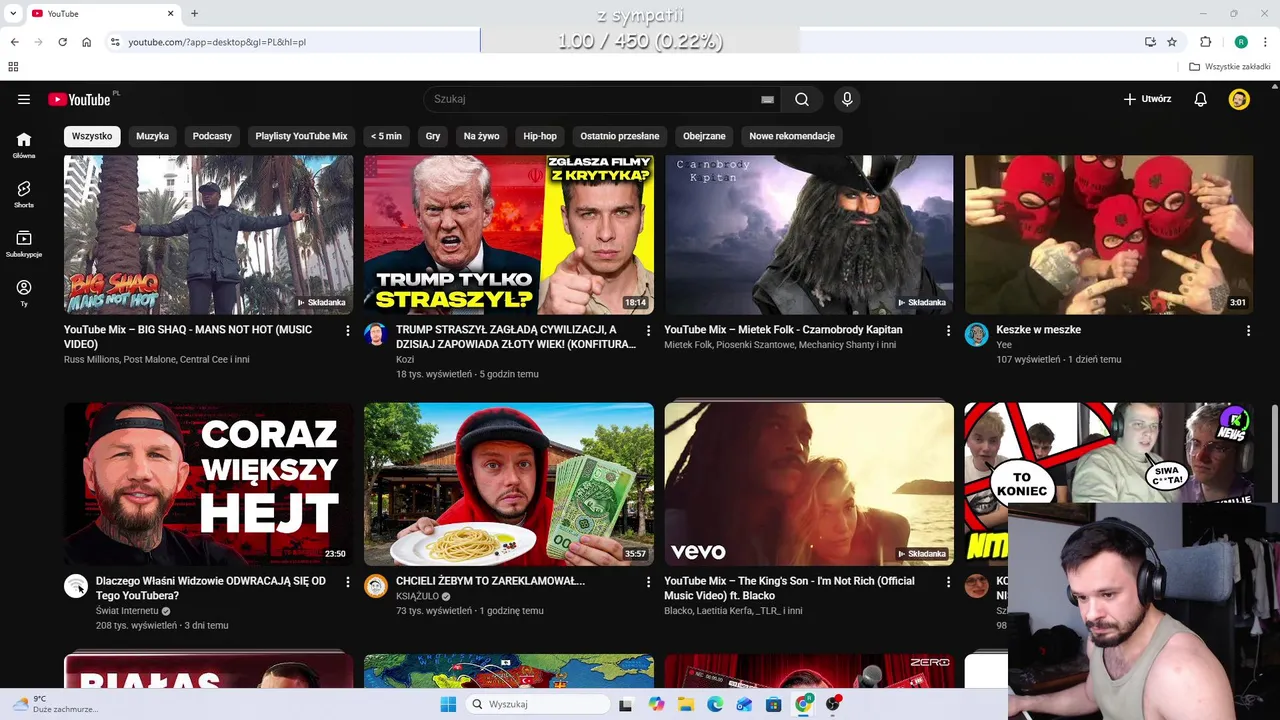
Task: Click the address bar URL
Action: (217, 42)
